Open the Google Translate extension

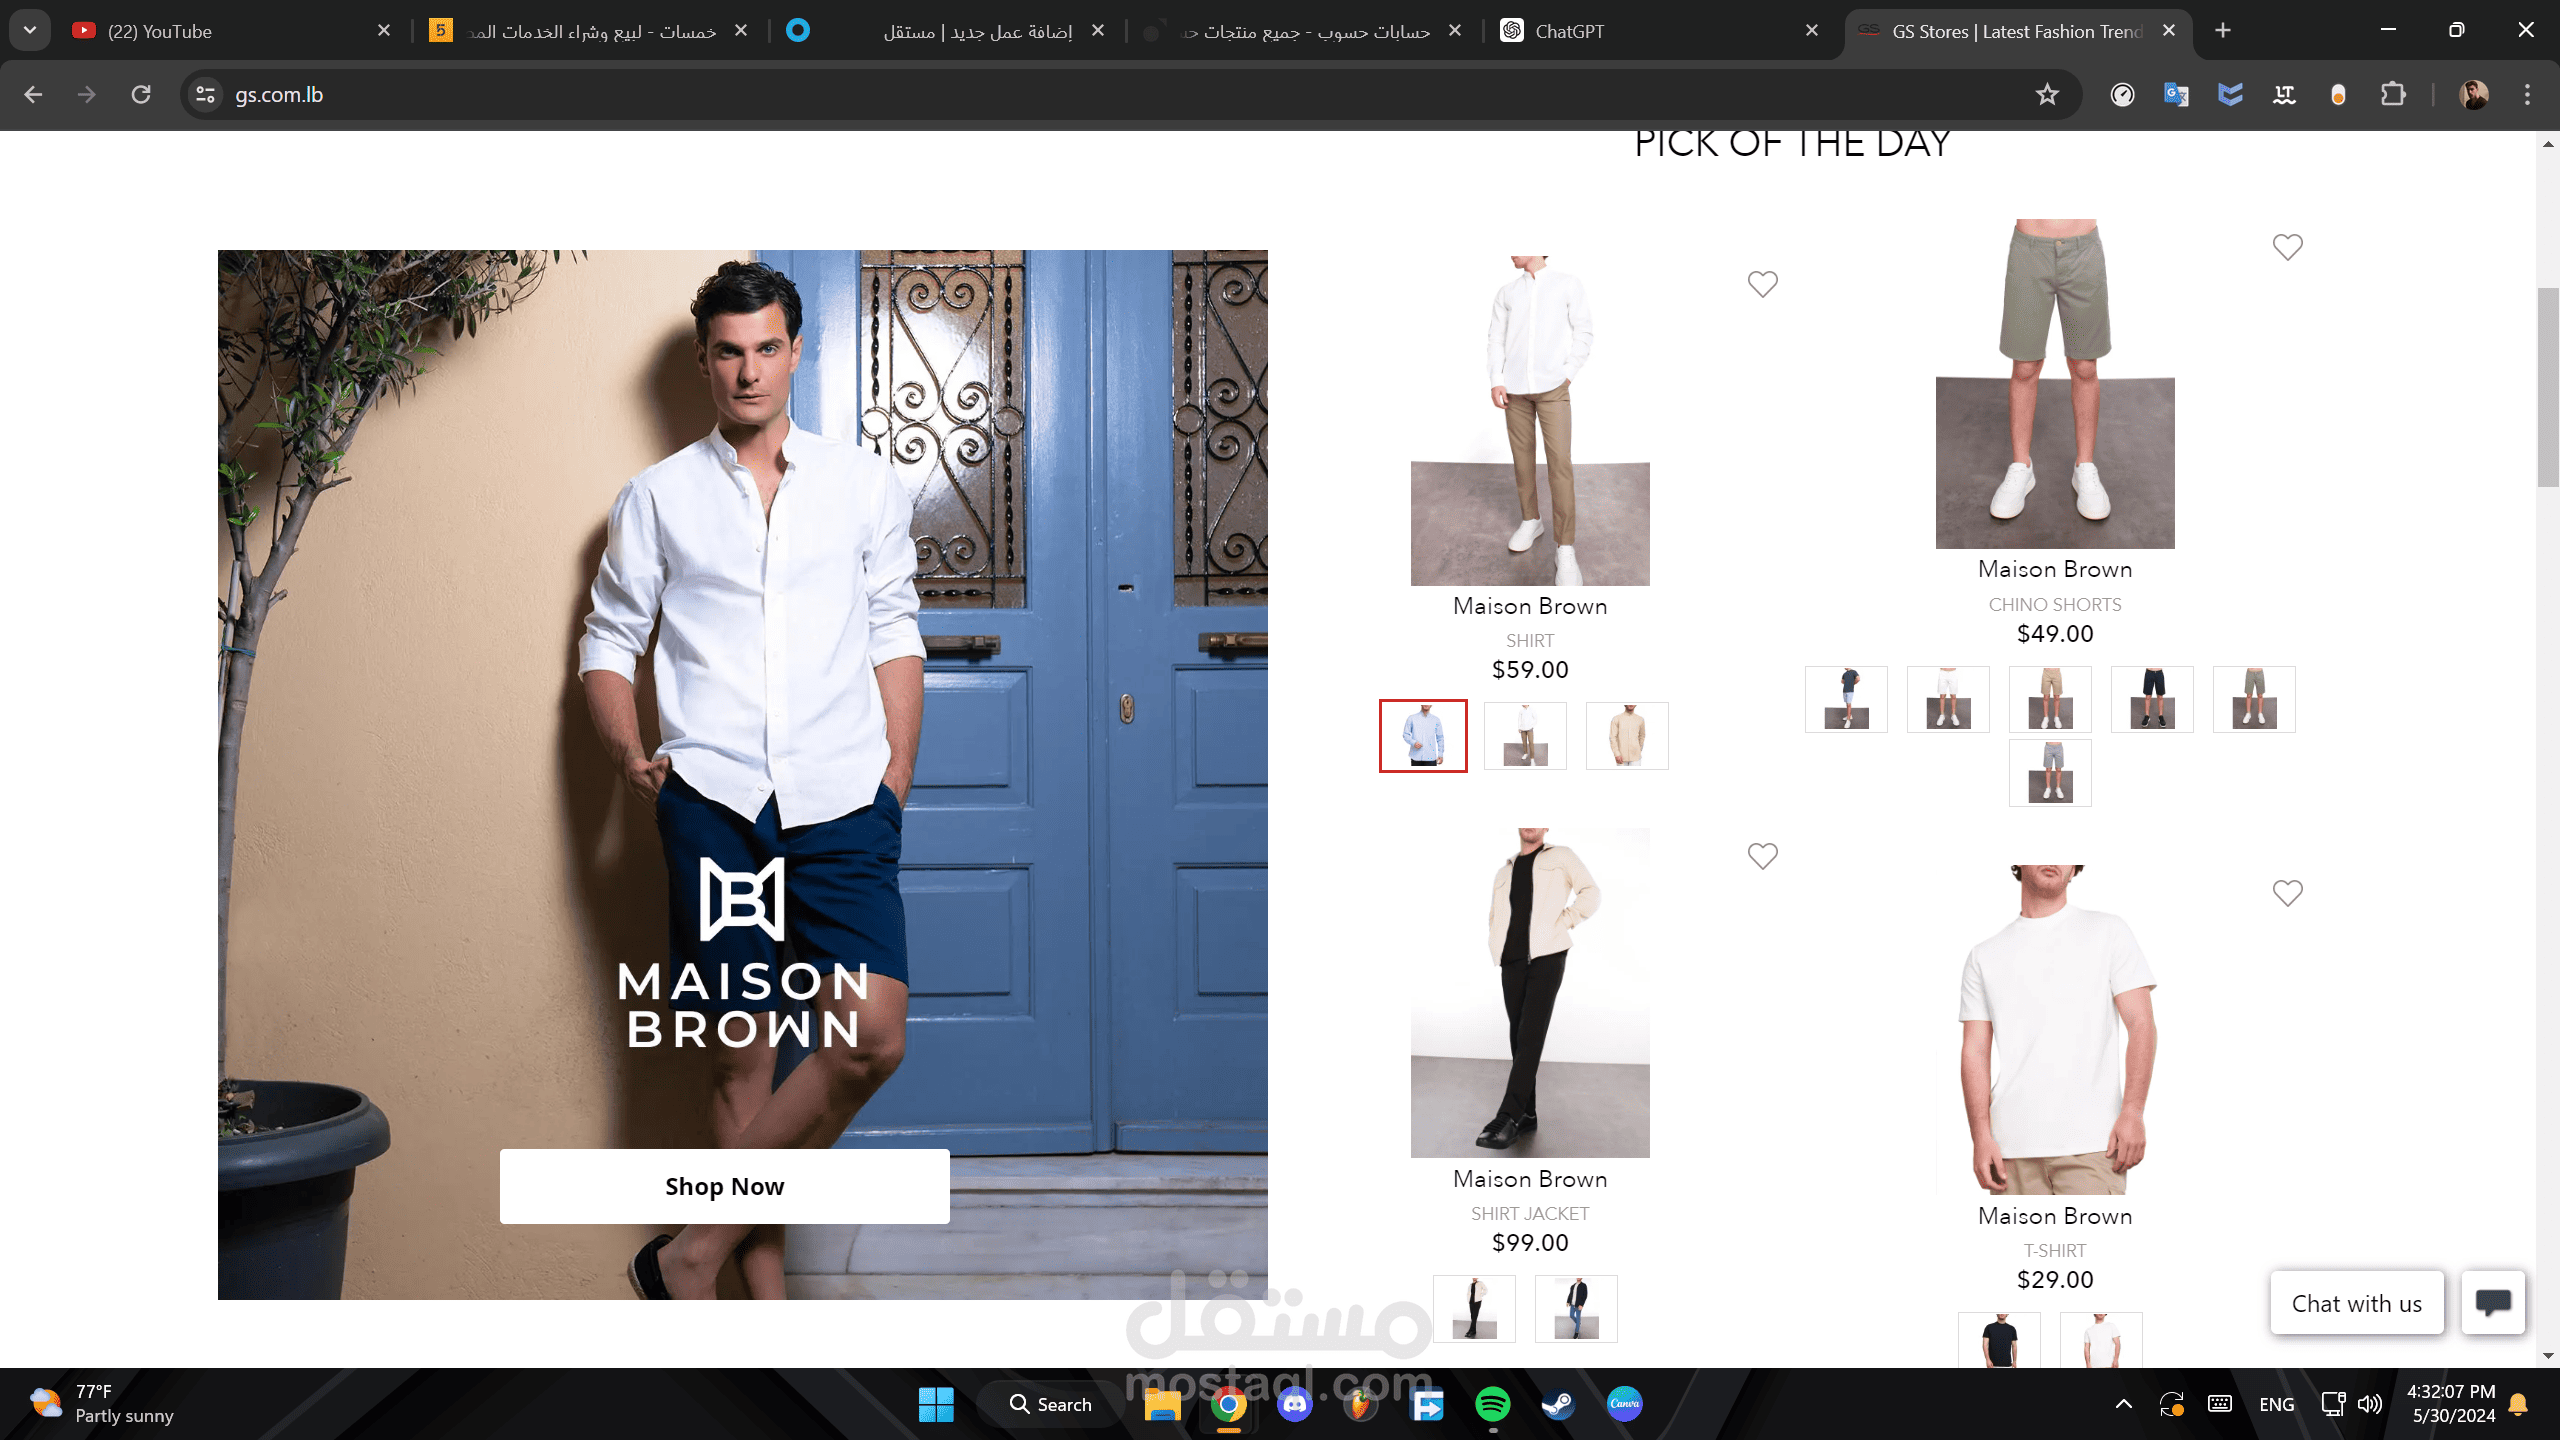click(x=2176, y=94)
